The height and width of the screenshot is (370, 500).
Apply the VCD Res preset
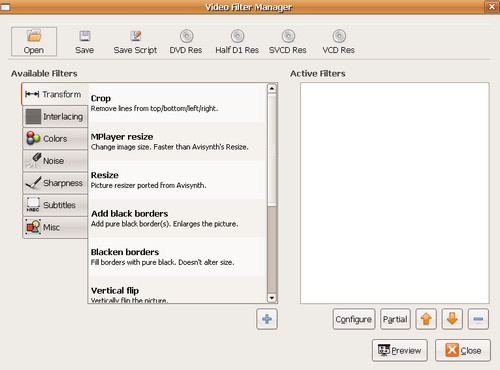pyautogui.click(x=339, y=42)
